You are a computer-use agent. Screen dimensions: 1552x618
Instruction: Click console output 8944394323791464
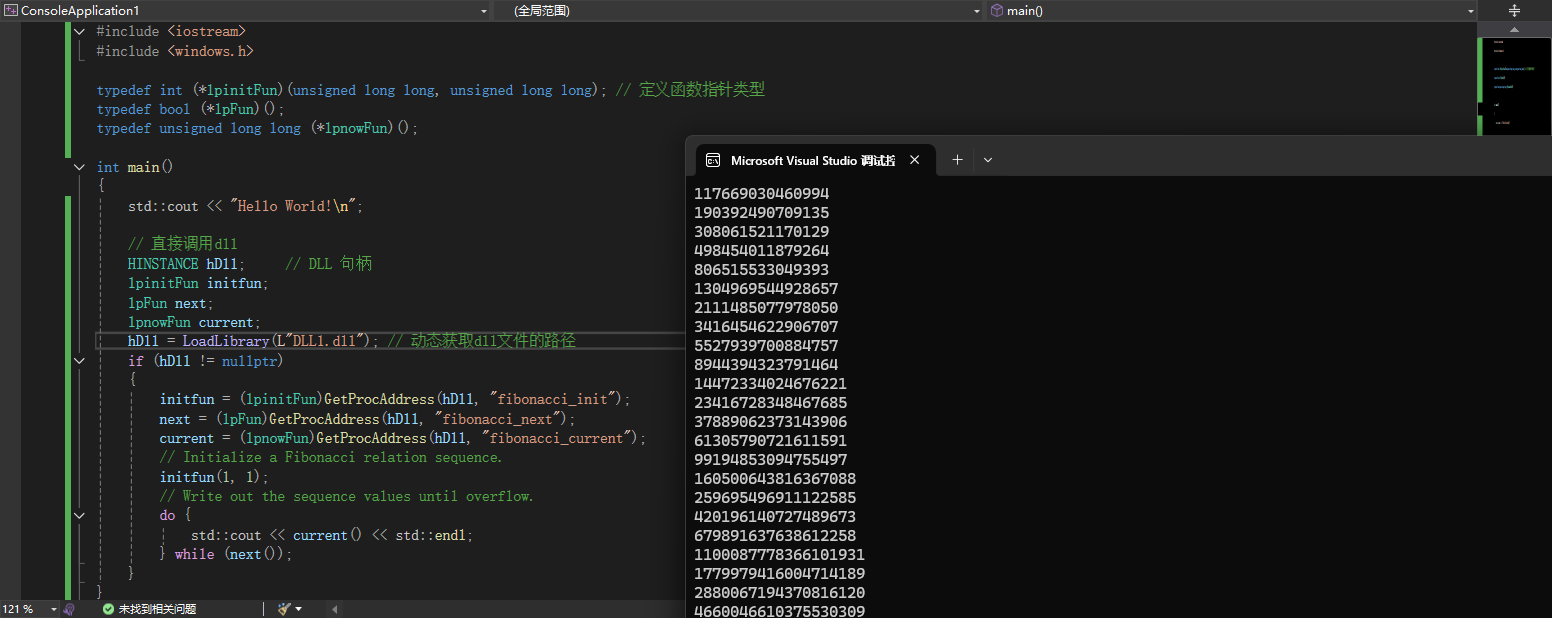(x=766, y=365)
